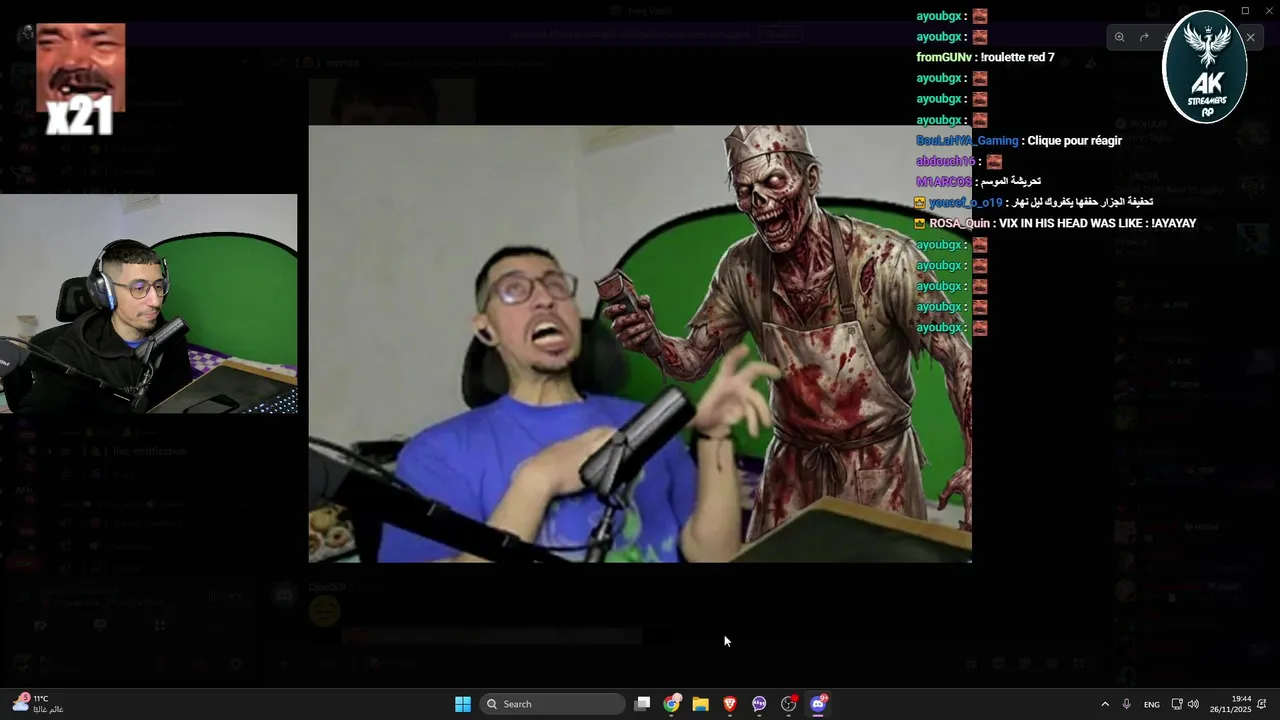1280x720 pixels.
Task: Click the abdouch16 username in chat
Action: (x=945, y=161)
